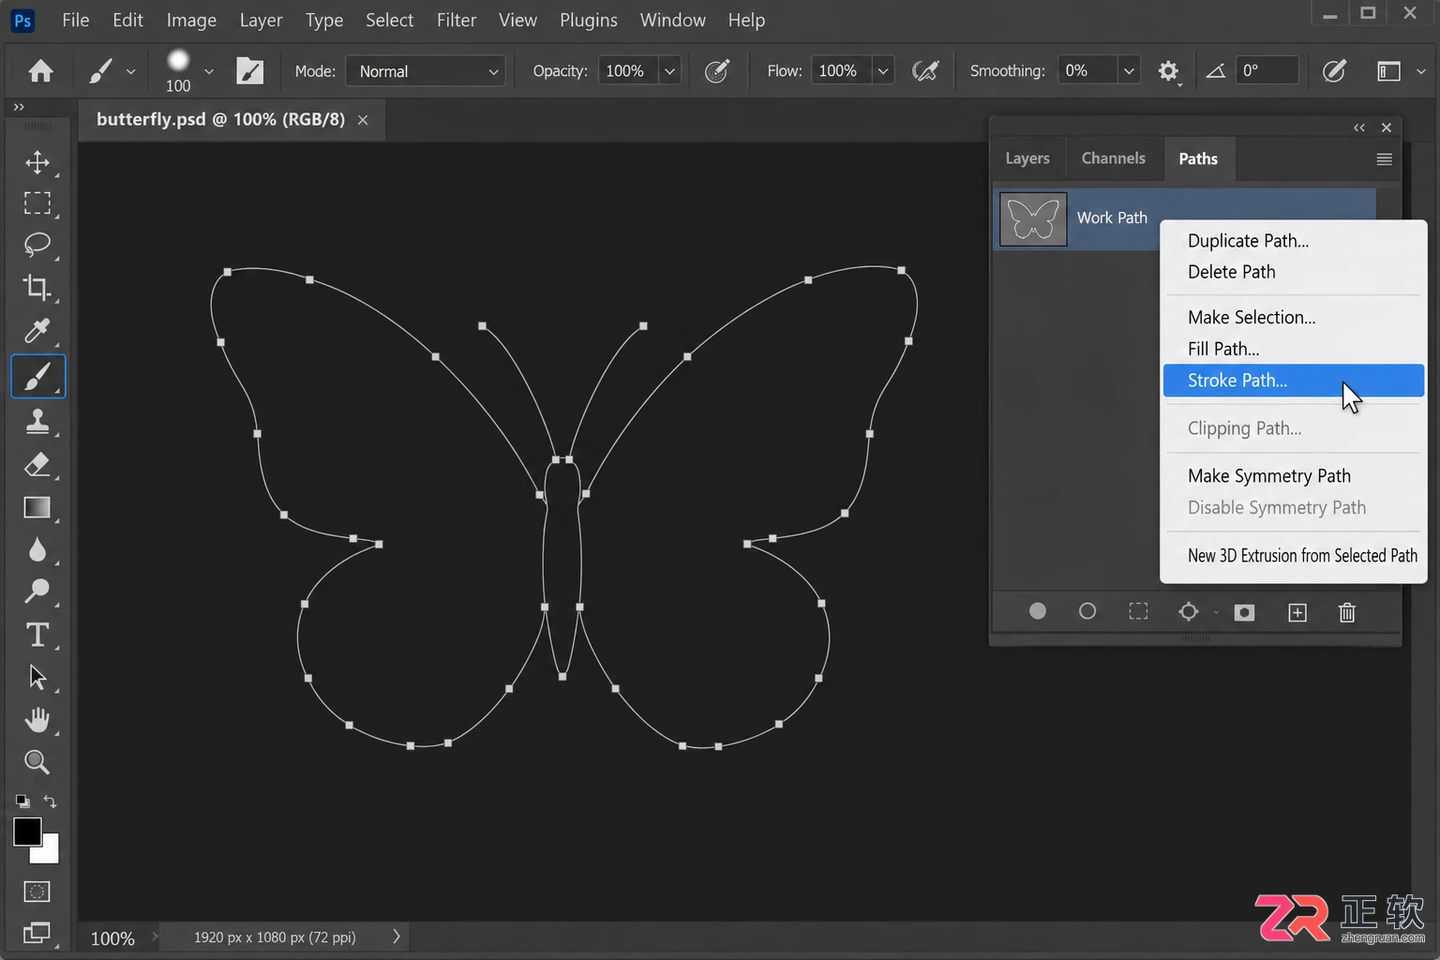Choose Stroke Path from context menu

coord(1294,380)
